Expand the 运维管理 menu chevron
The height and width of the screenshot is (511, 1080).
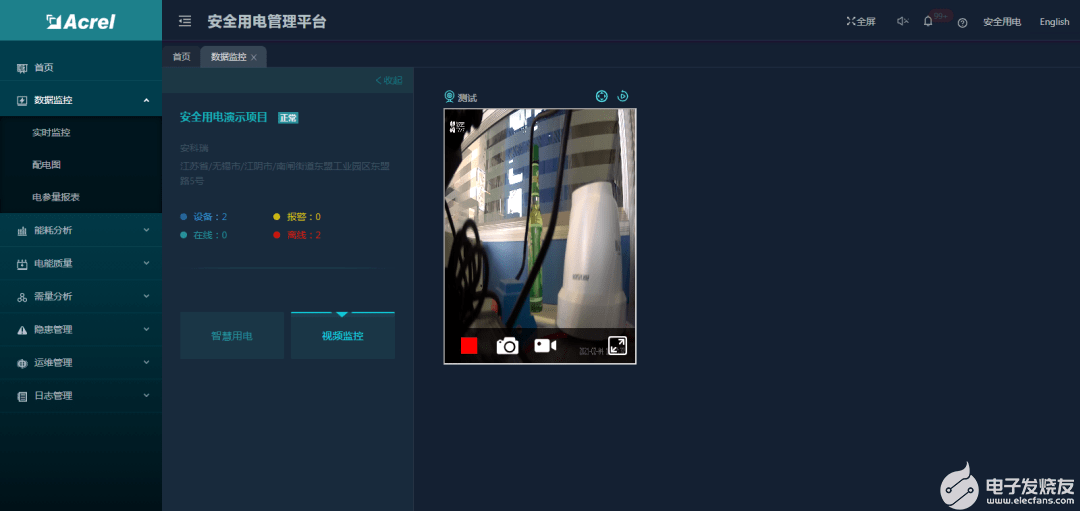146,362
